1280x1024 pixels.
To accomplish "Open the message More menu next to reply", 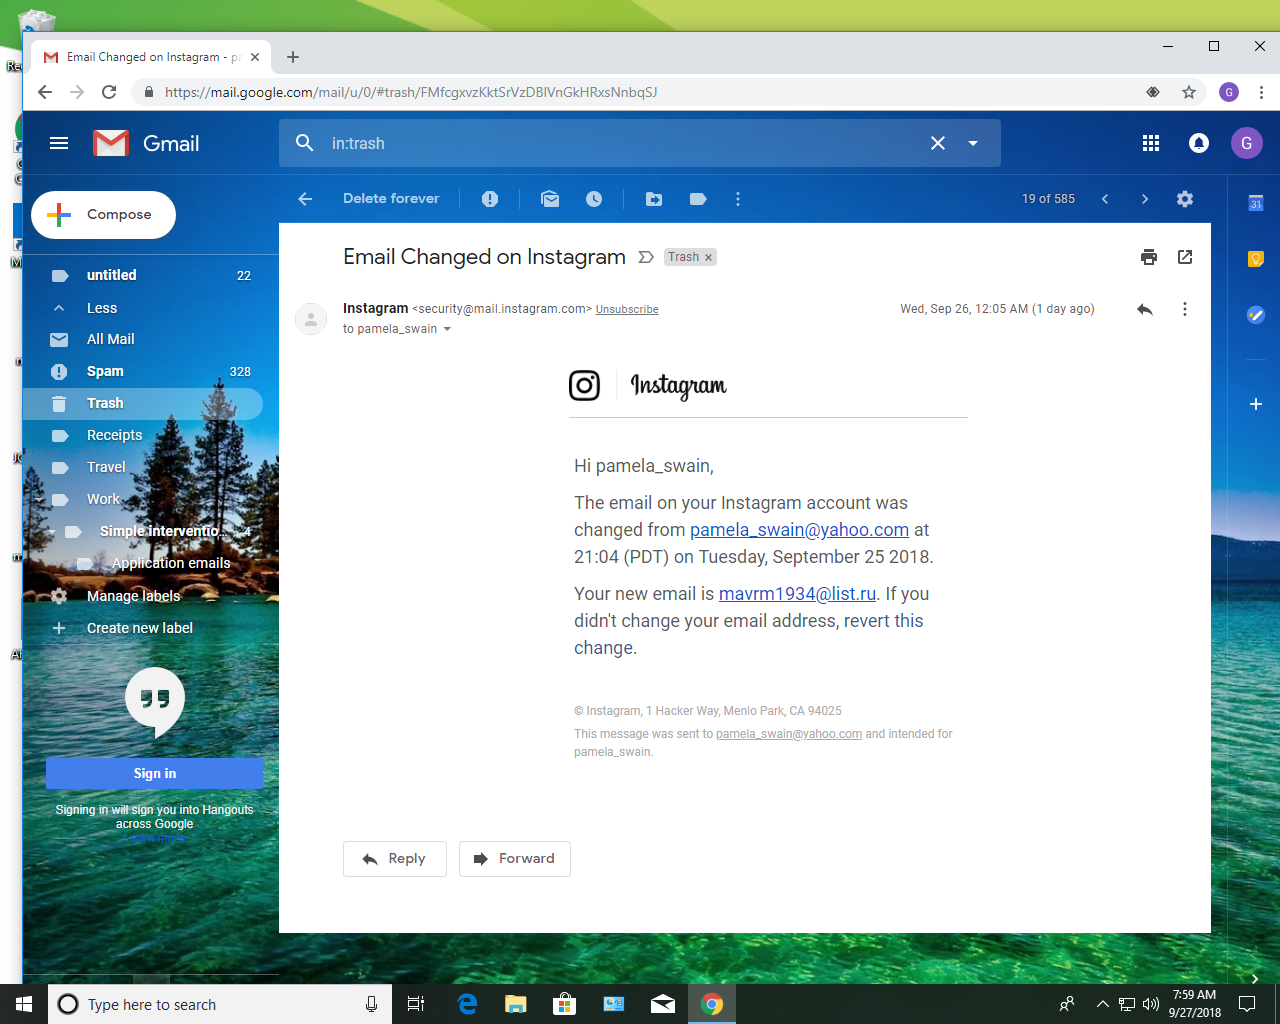I will pyautogui.click(x=1185, y=309).
